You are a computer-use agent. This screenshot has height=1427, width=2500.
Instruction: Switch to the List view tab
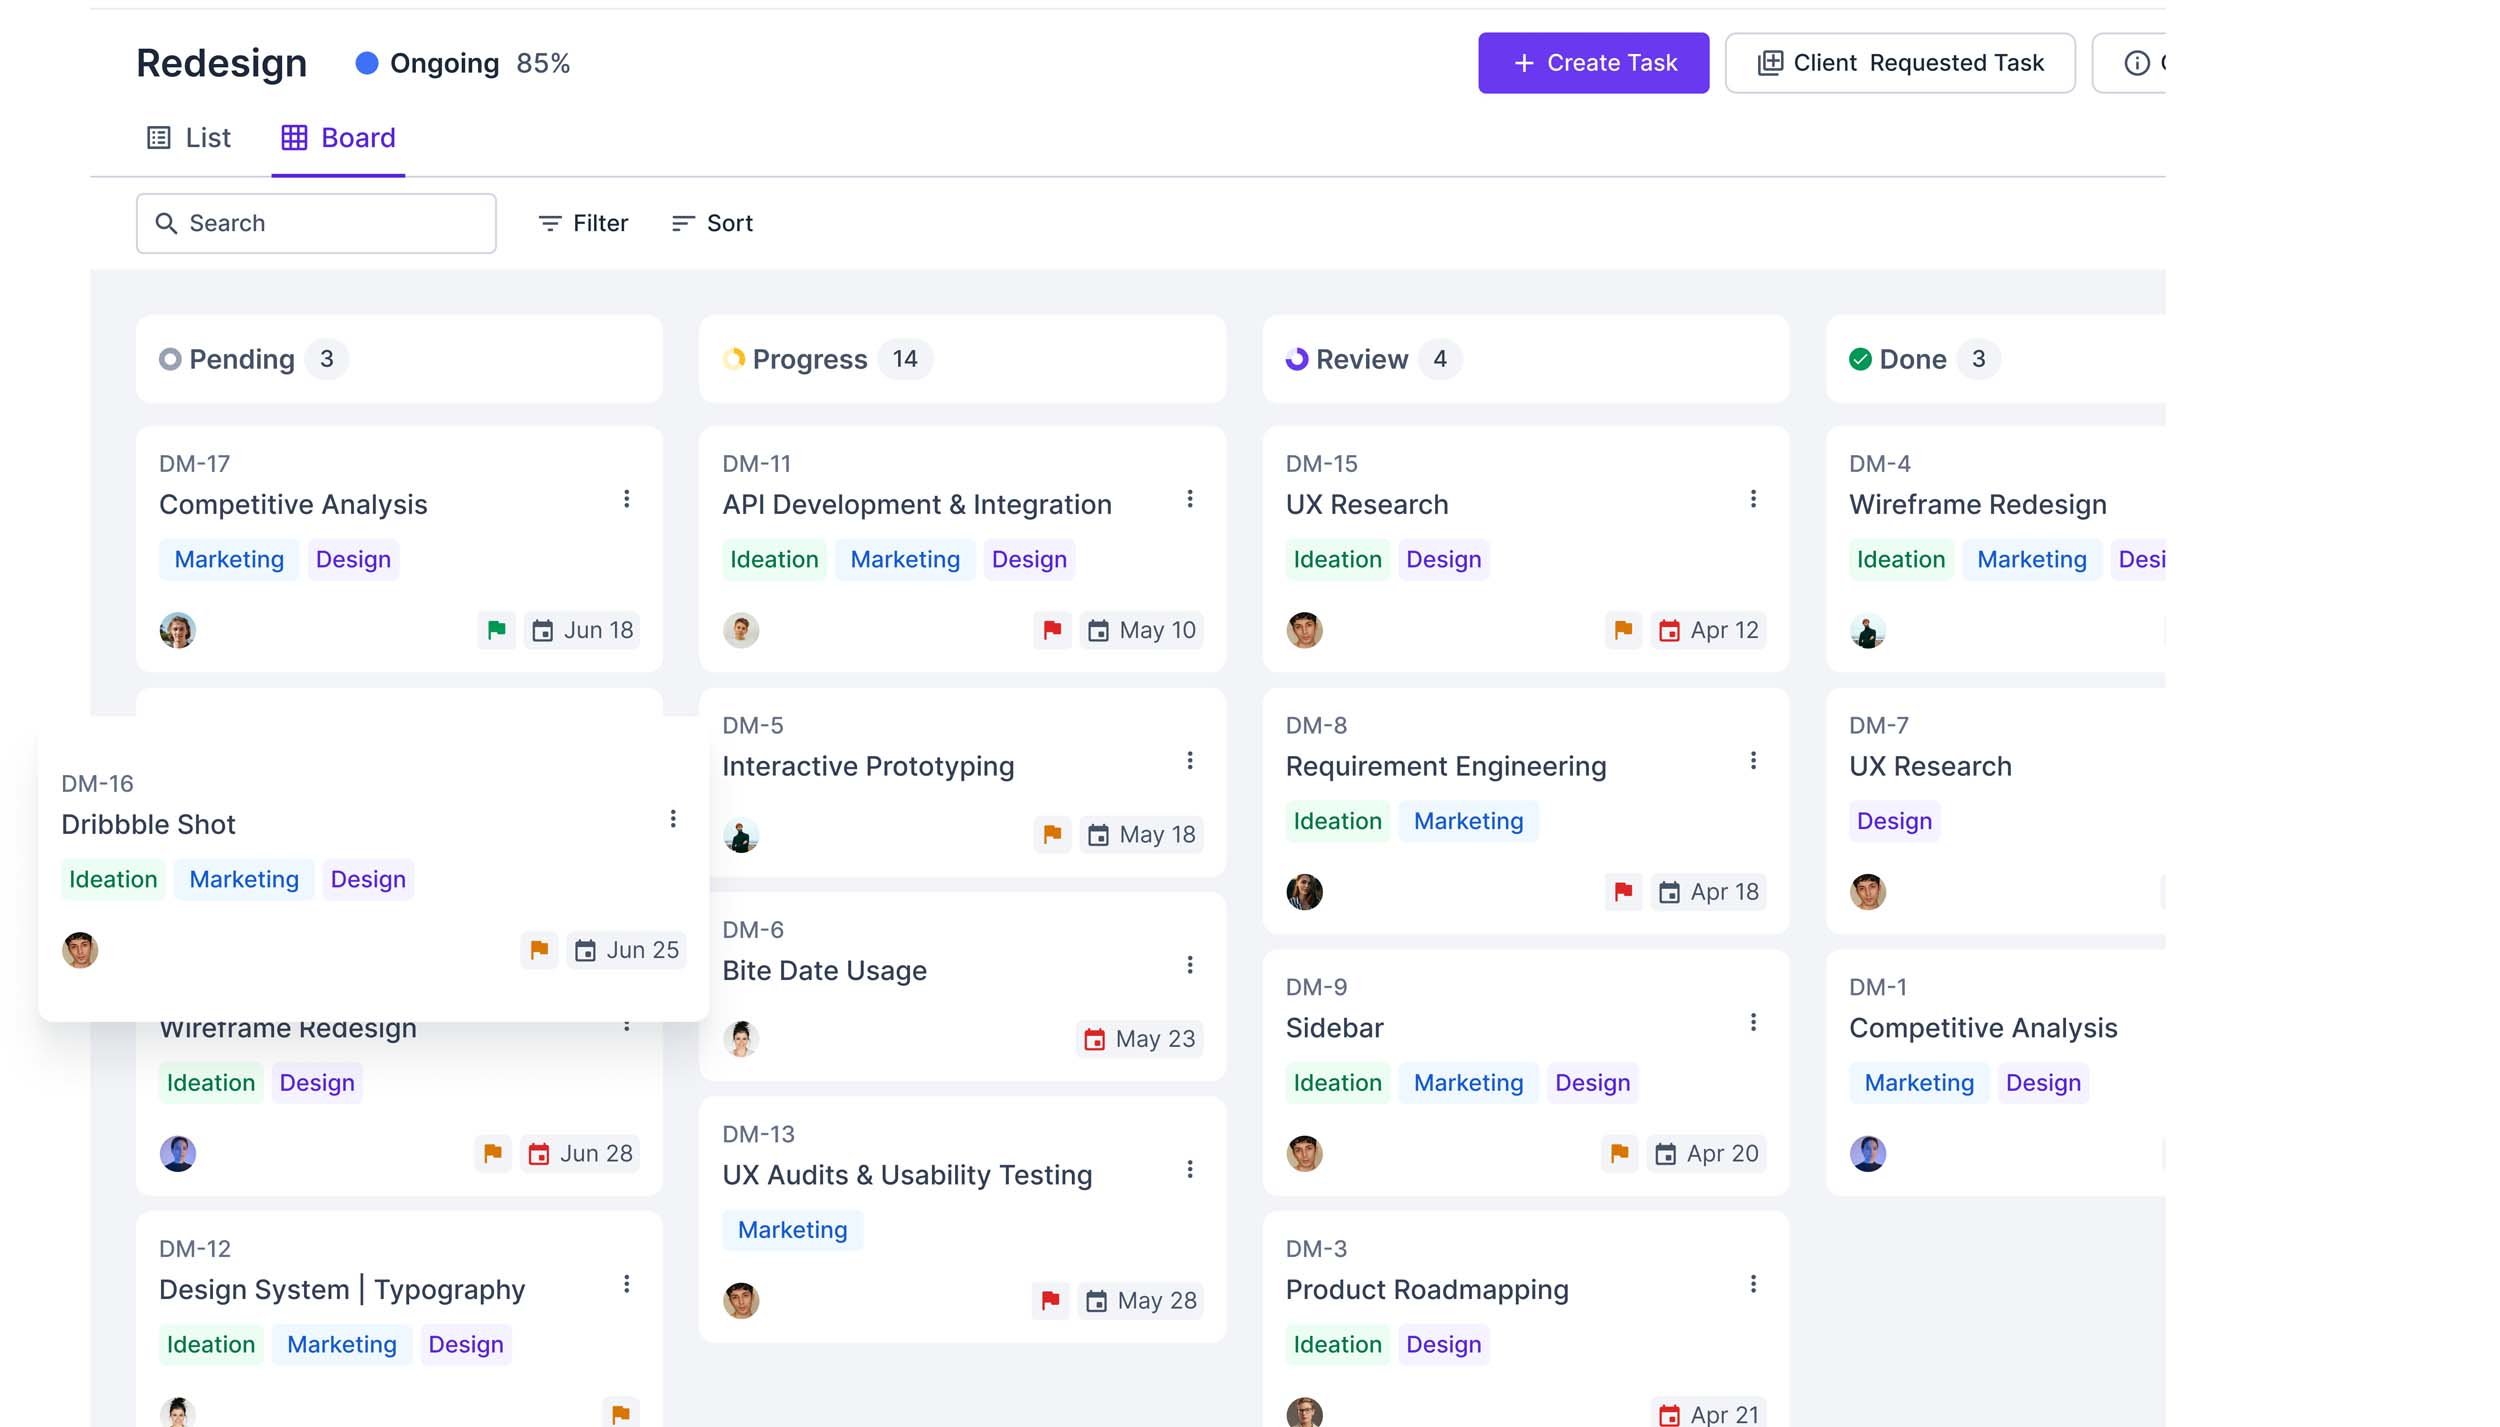pyautogui.click(x=189, y=138)
